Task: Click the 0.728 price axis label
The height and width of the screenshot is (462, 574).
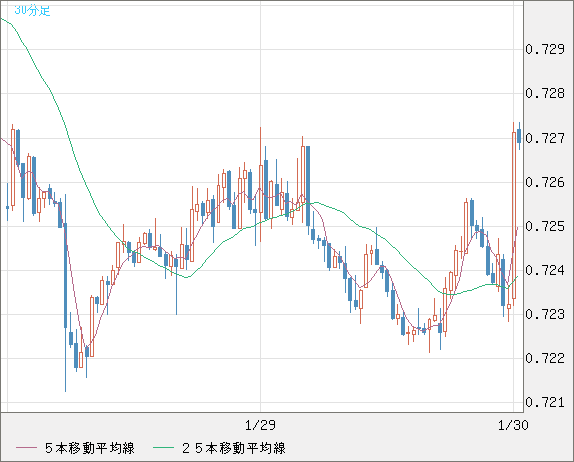Action: tap(545, 93)
